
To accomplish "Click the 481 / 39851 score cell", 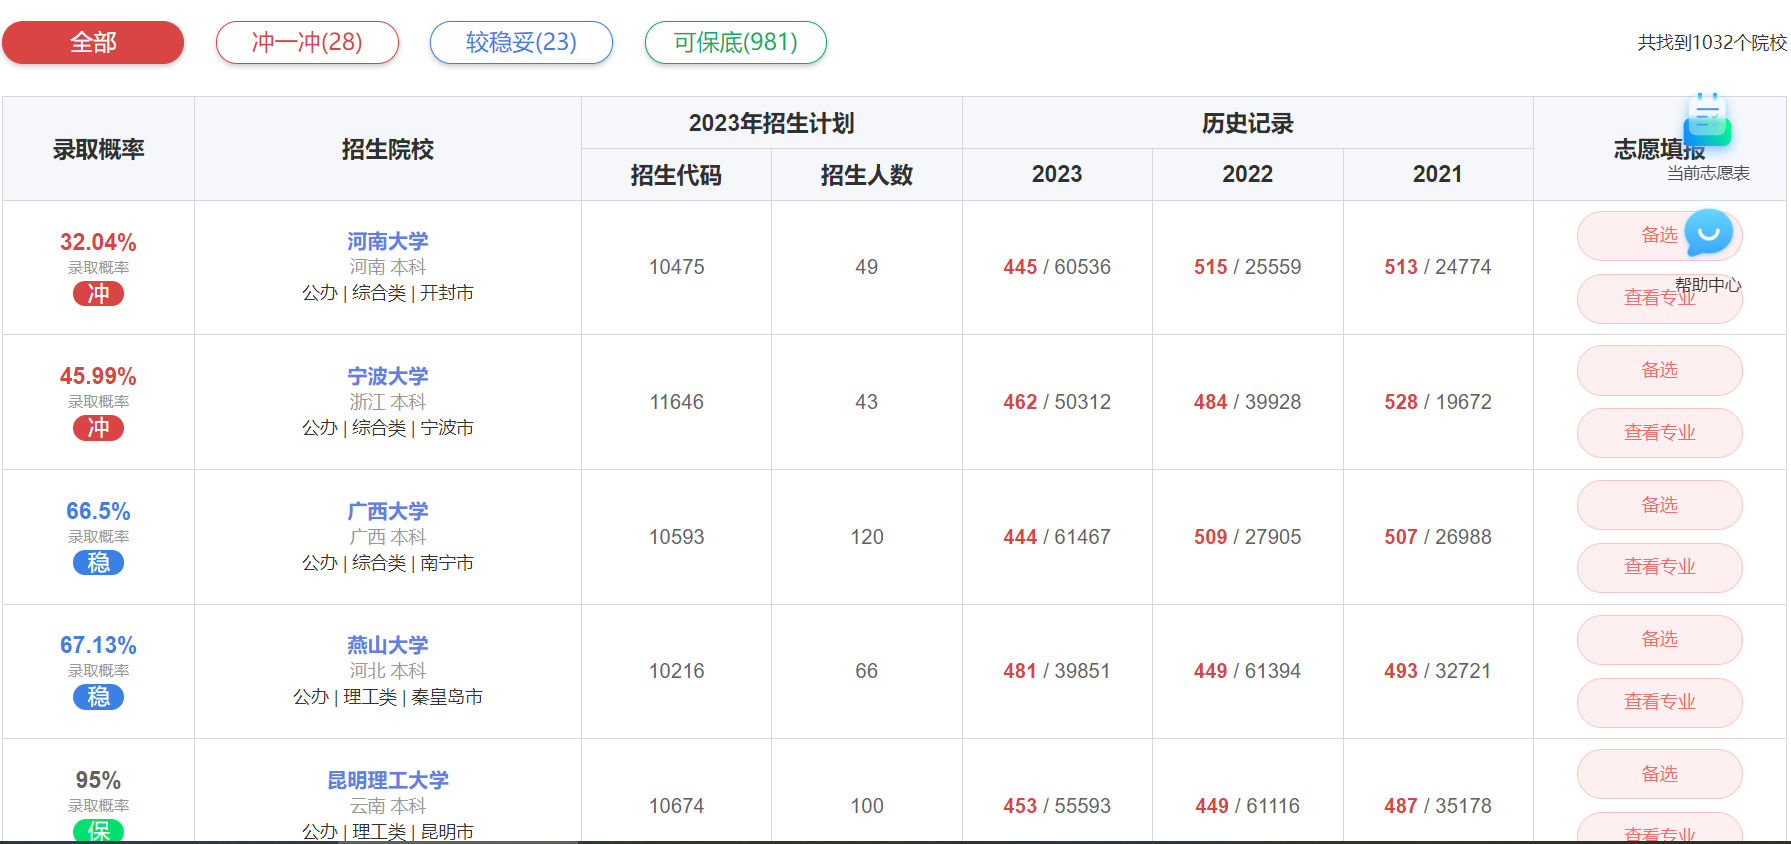I will 1057,671.
